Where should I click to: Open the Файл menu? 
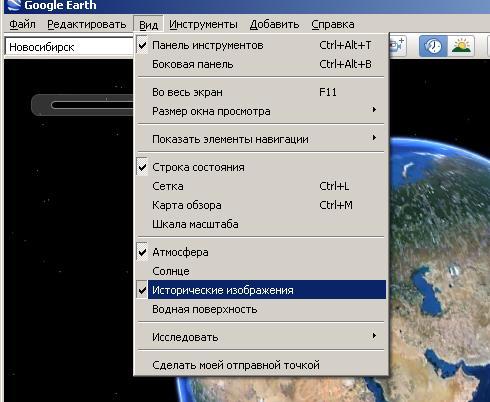(22, 24)
